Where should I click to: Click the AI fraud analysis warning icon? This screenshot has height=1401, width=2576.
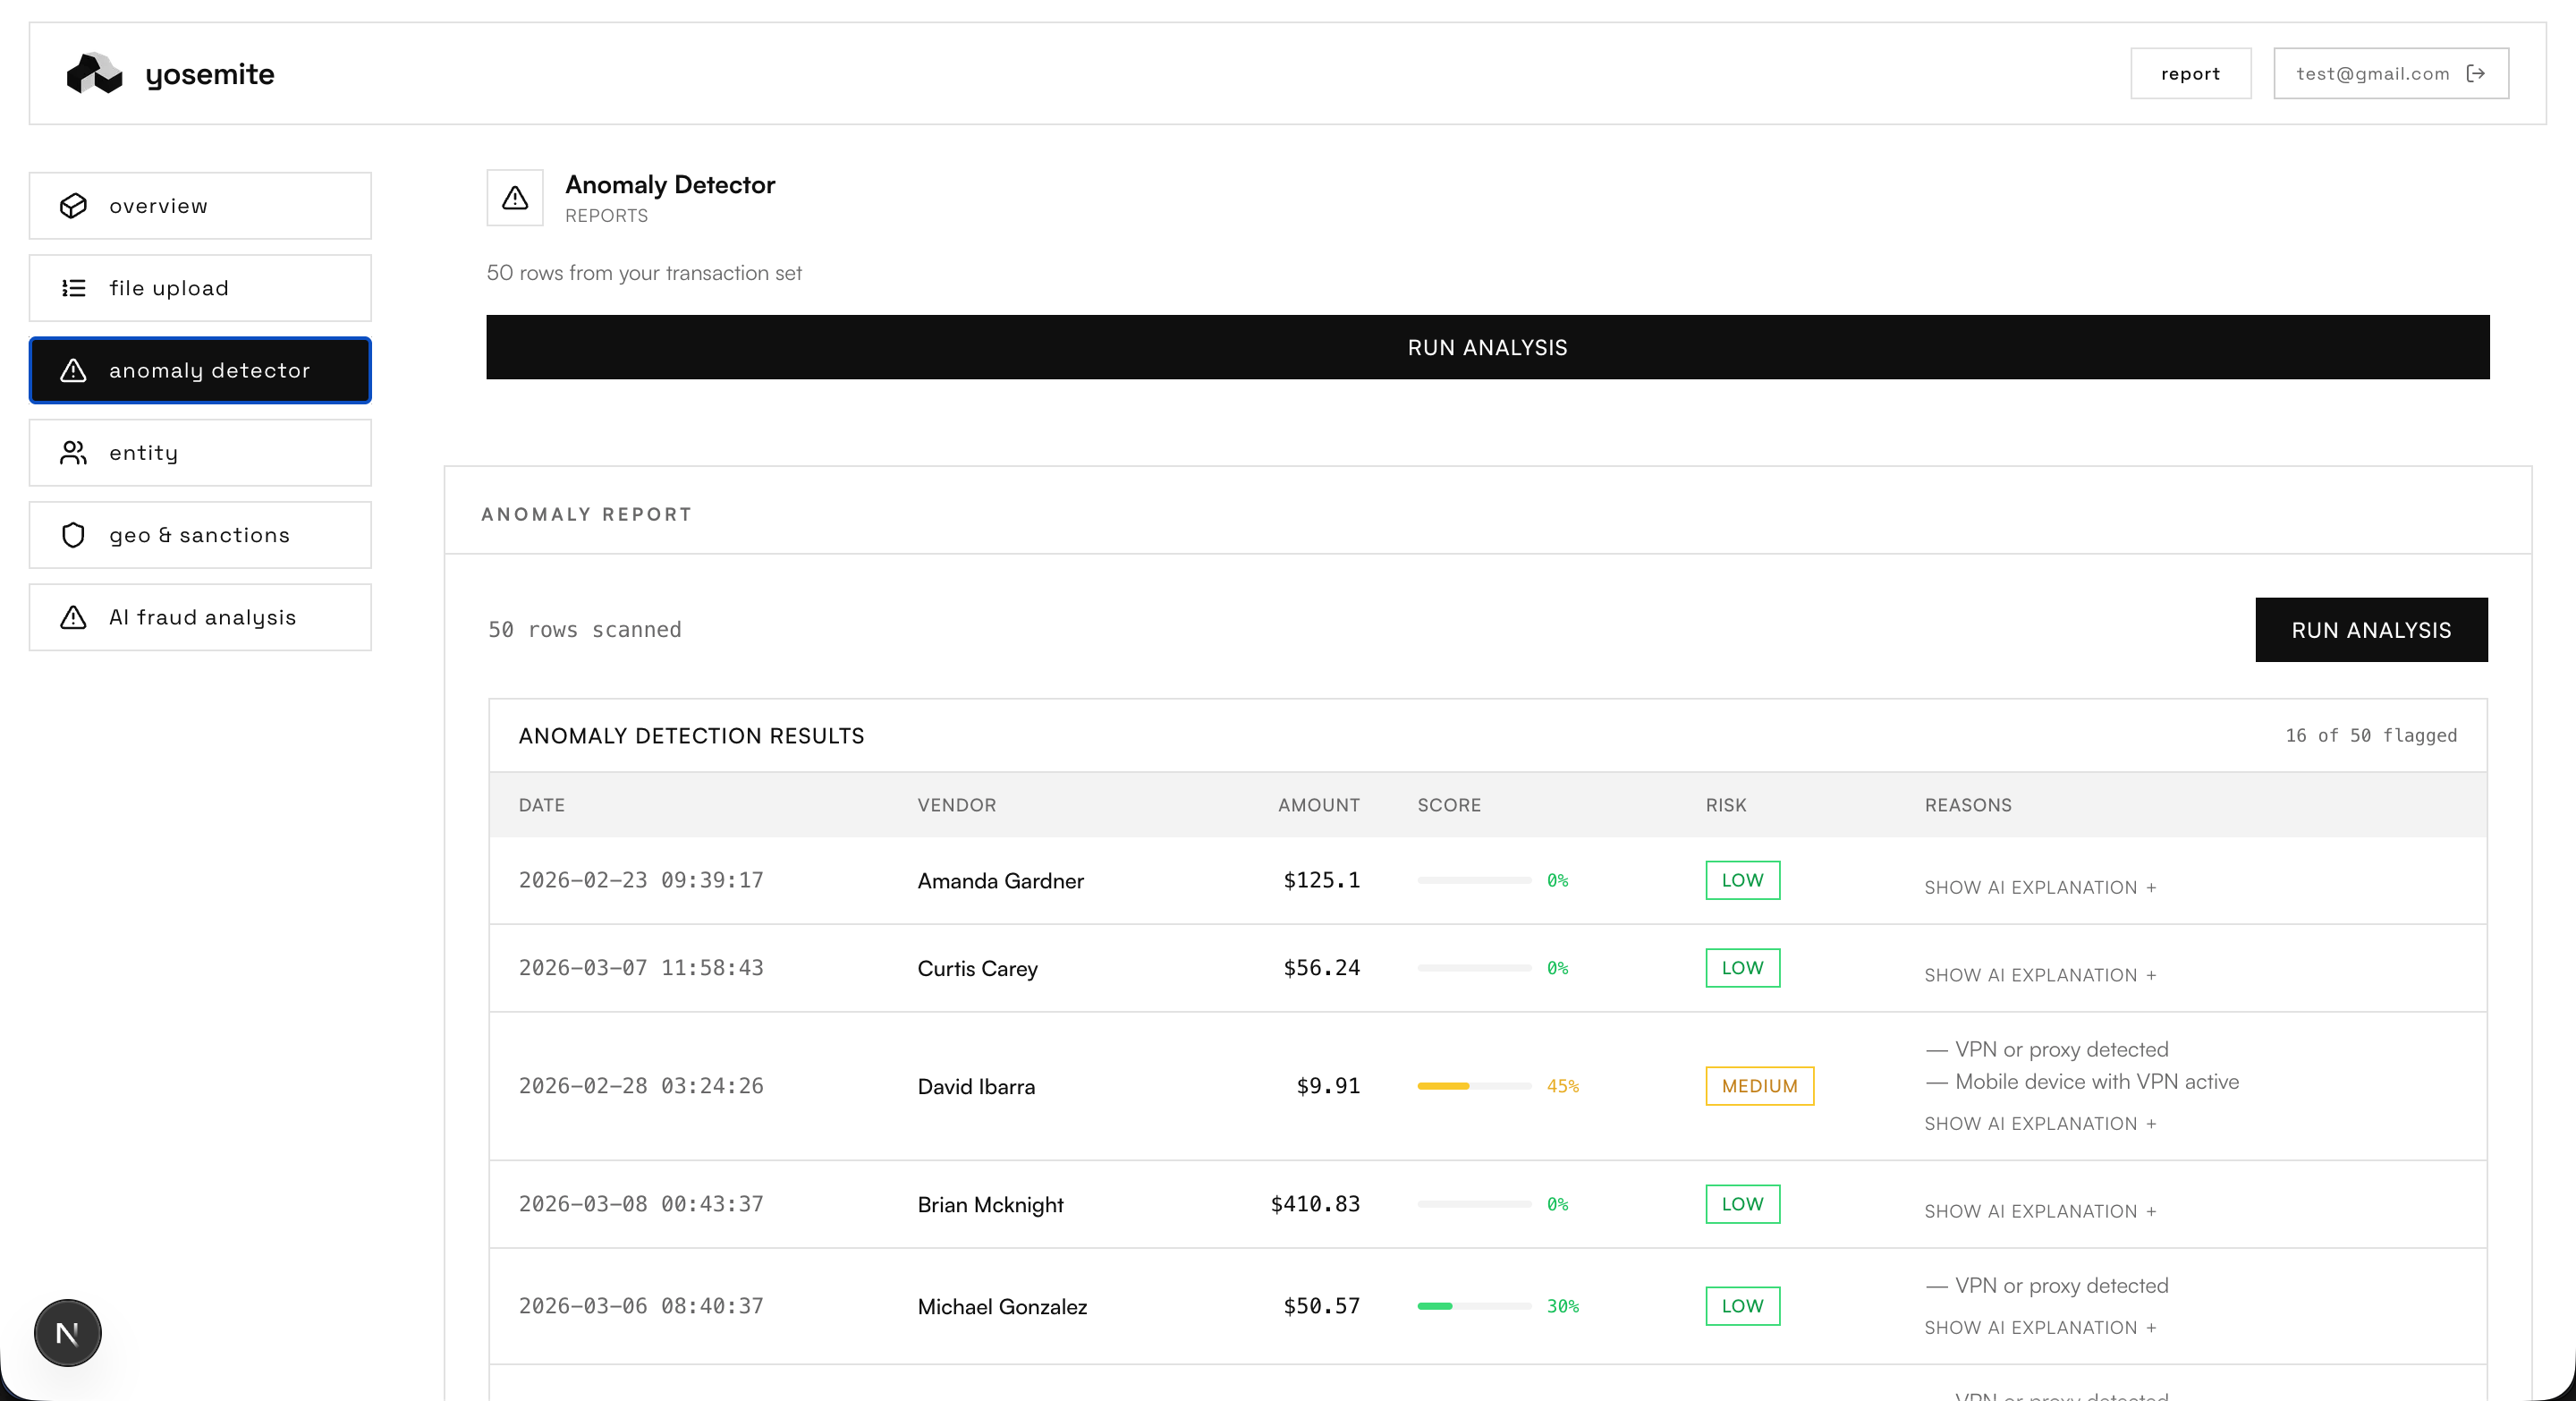(73, 617)
